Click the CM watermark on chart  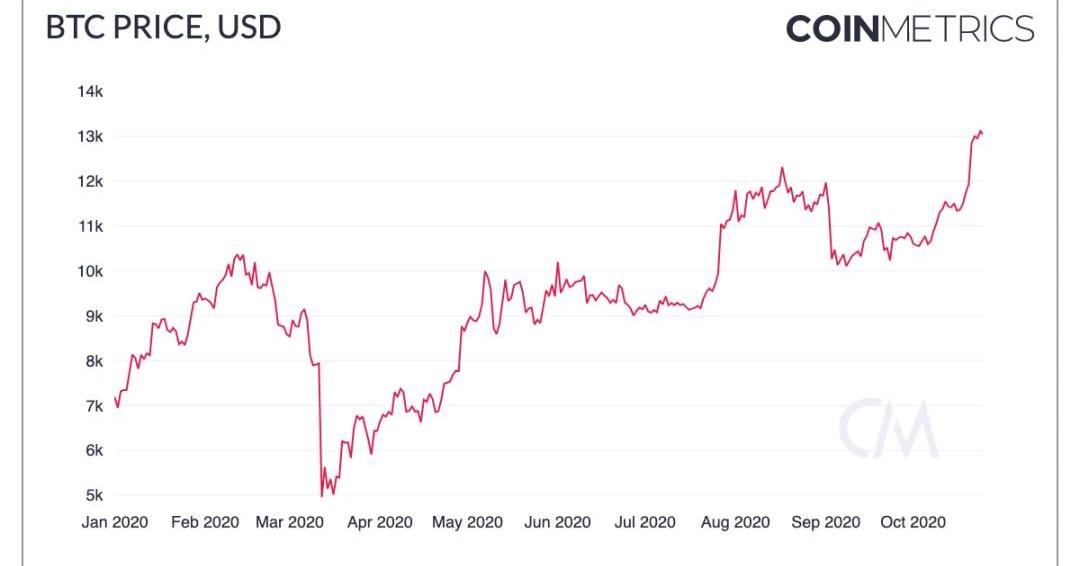pos(888,430)
